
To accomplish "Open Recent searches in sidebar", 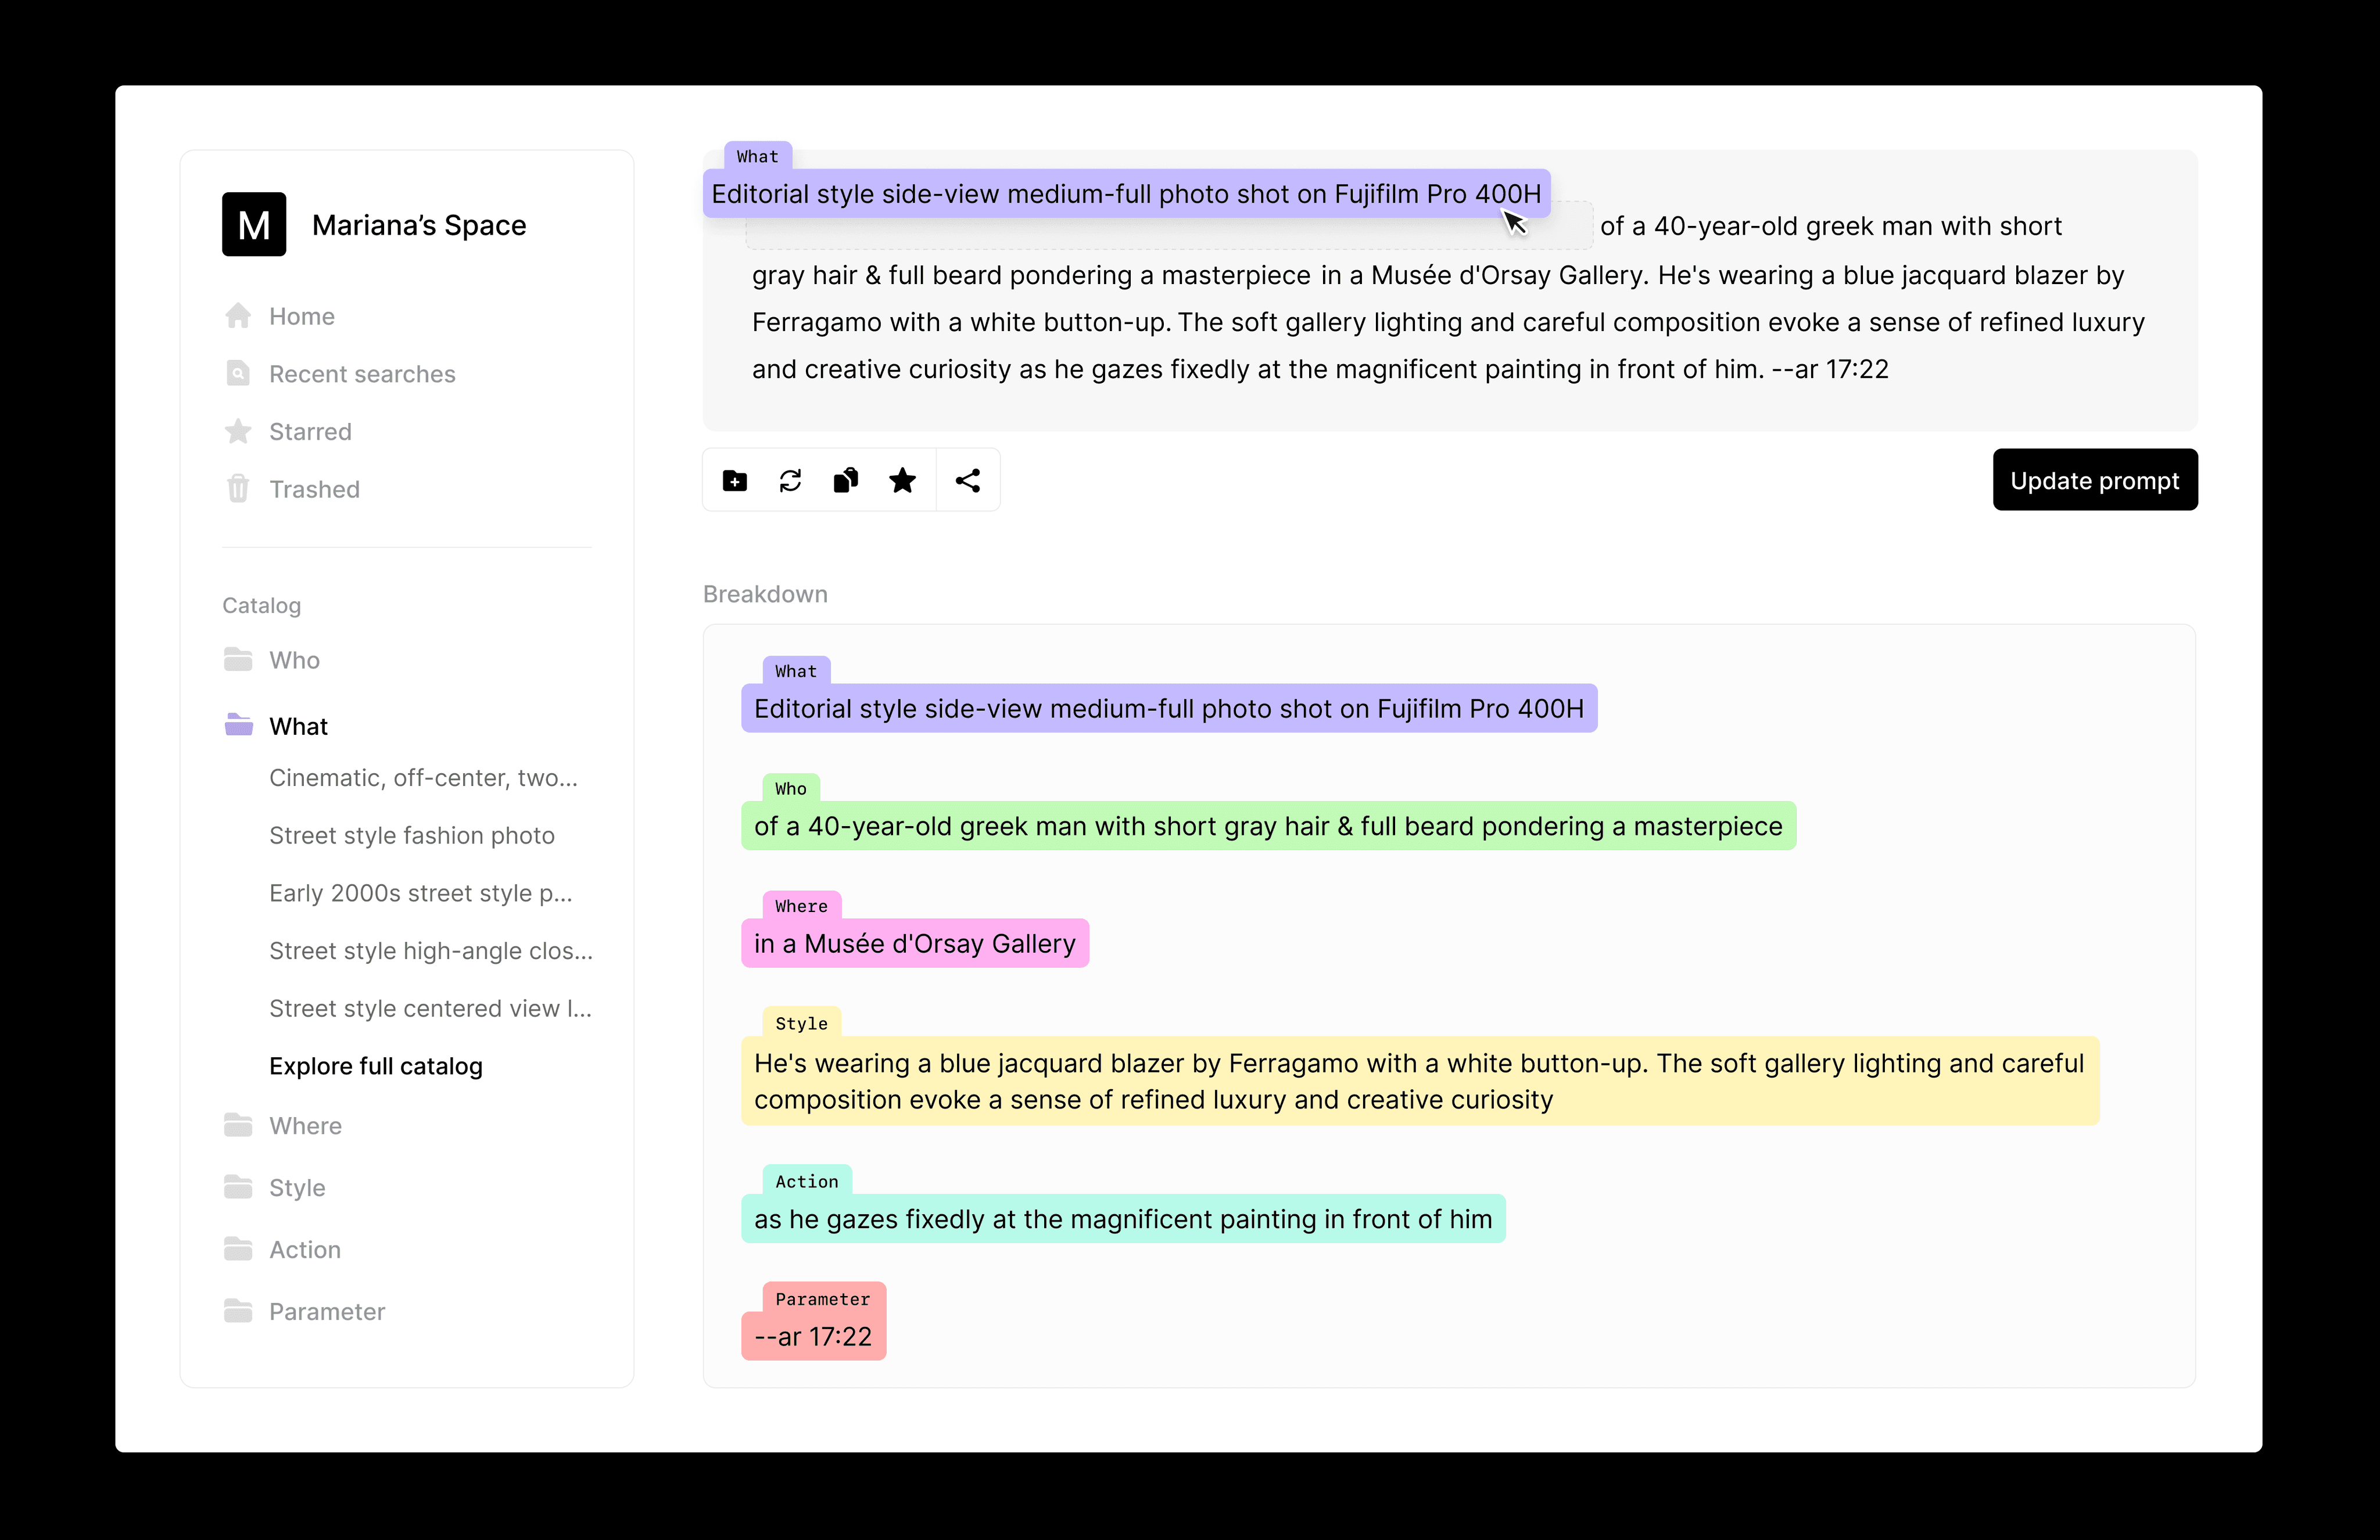I will coord(361,374).
